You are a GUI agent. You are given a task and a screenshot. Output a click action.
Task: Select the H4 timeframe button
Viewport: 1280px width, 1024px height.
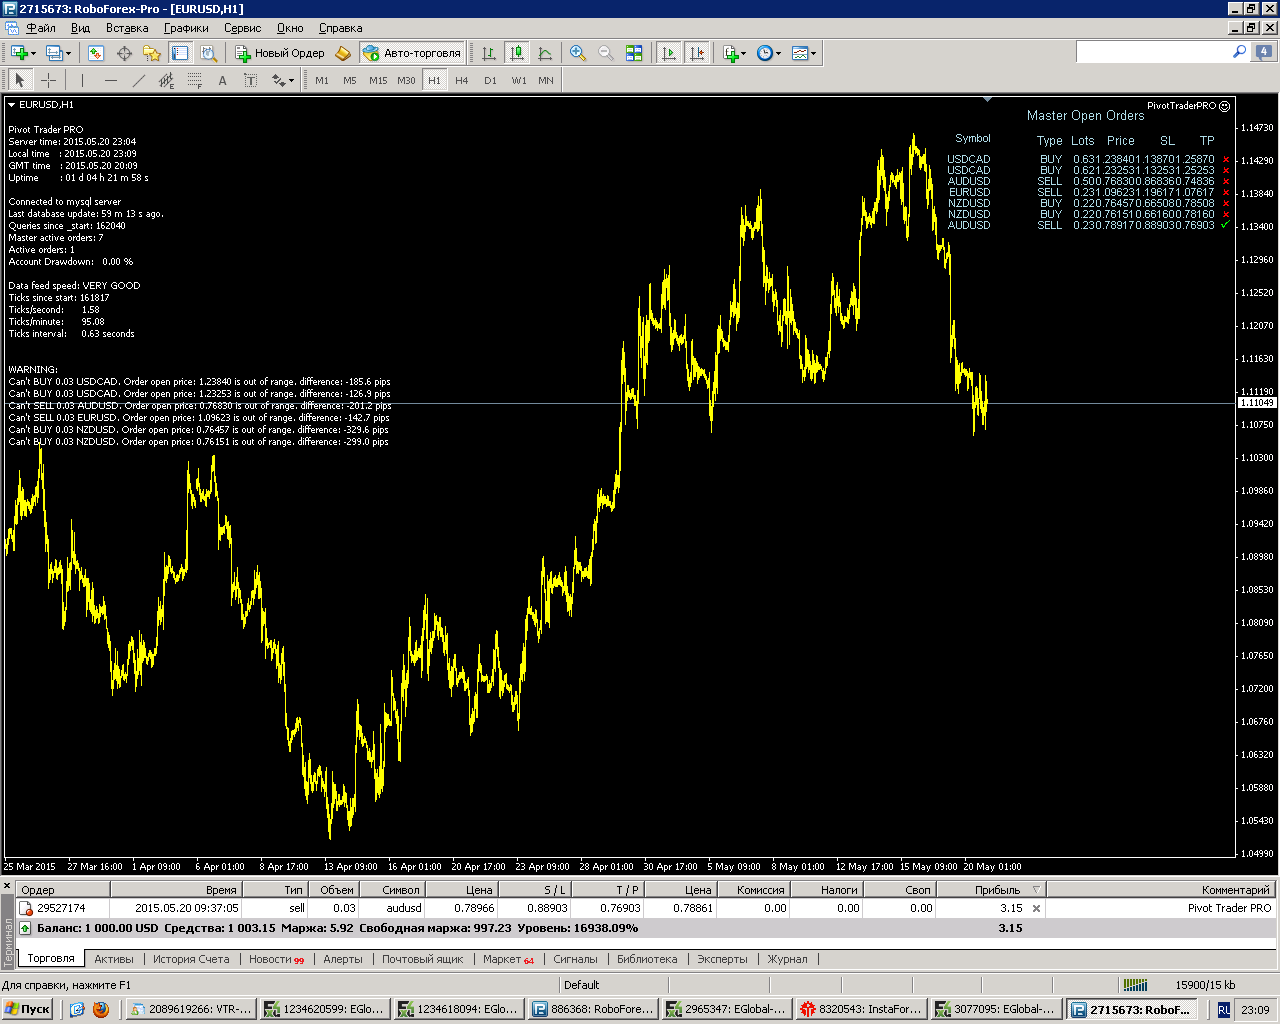pos(461,80)
